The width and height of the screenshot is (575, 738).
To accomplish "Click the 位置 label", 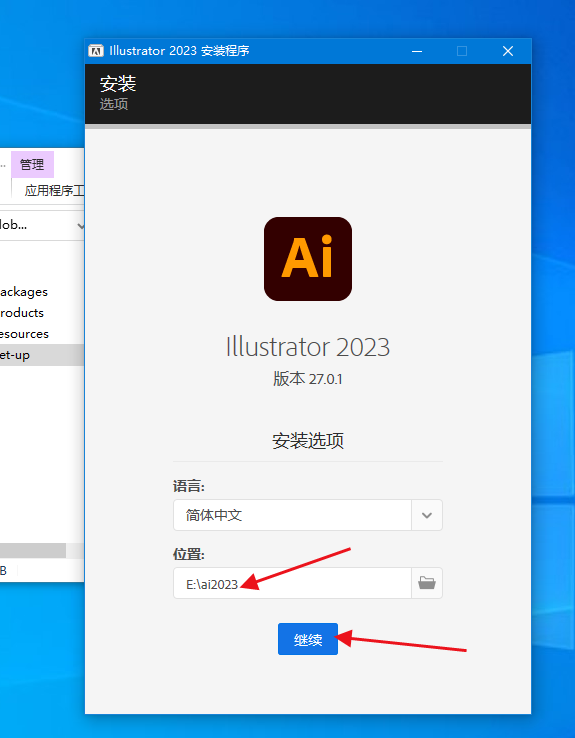I will point(189,554).
